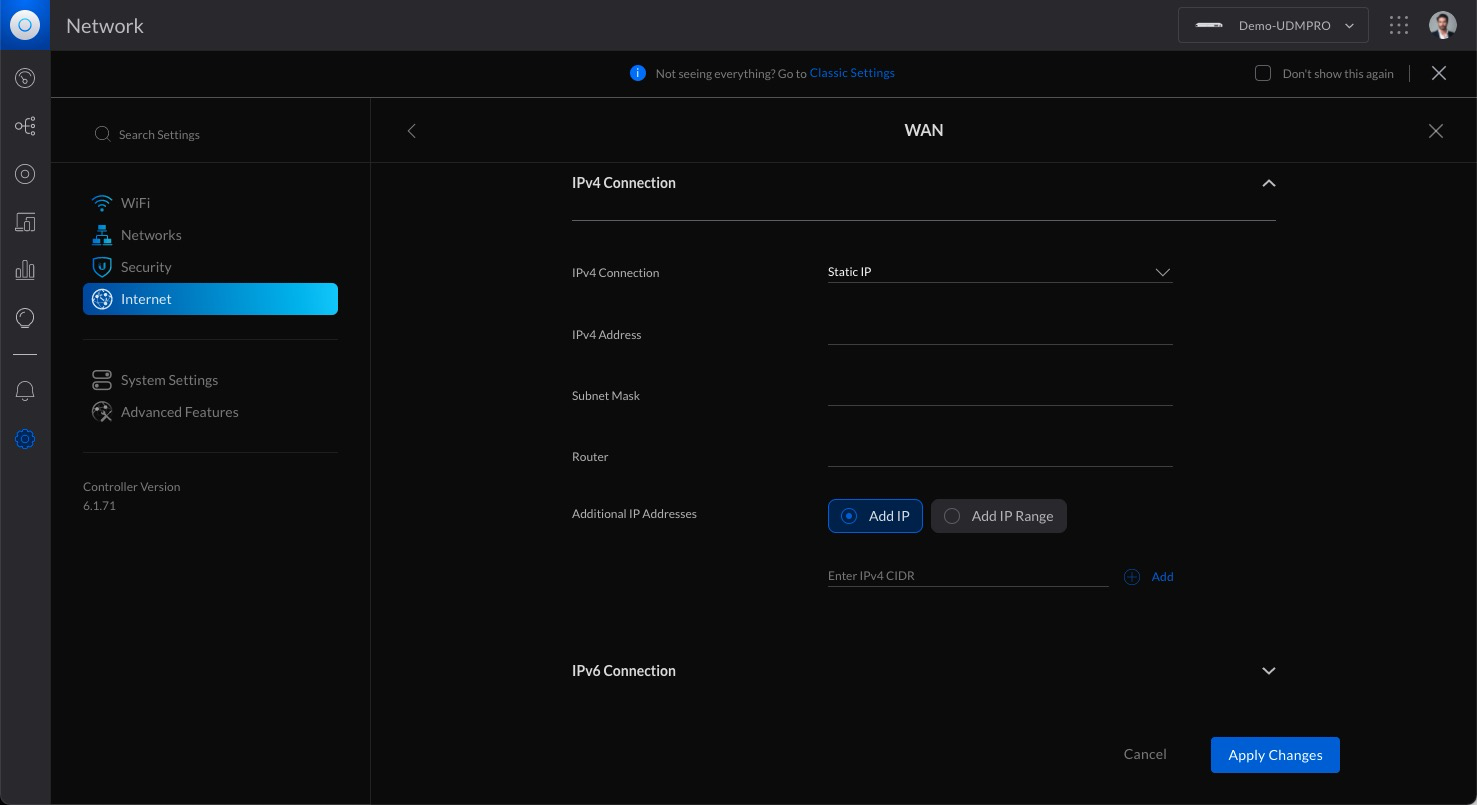1477x805 pixels.
Task: Go back with the WAN back arrow
Action: 411,131
